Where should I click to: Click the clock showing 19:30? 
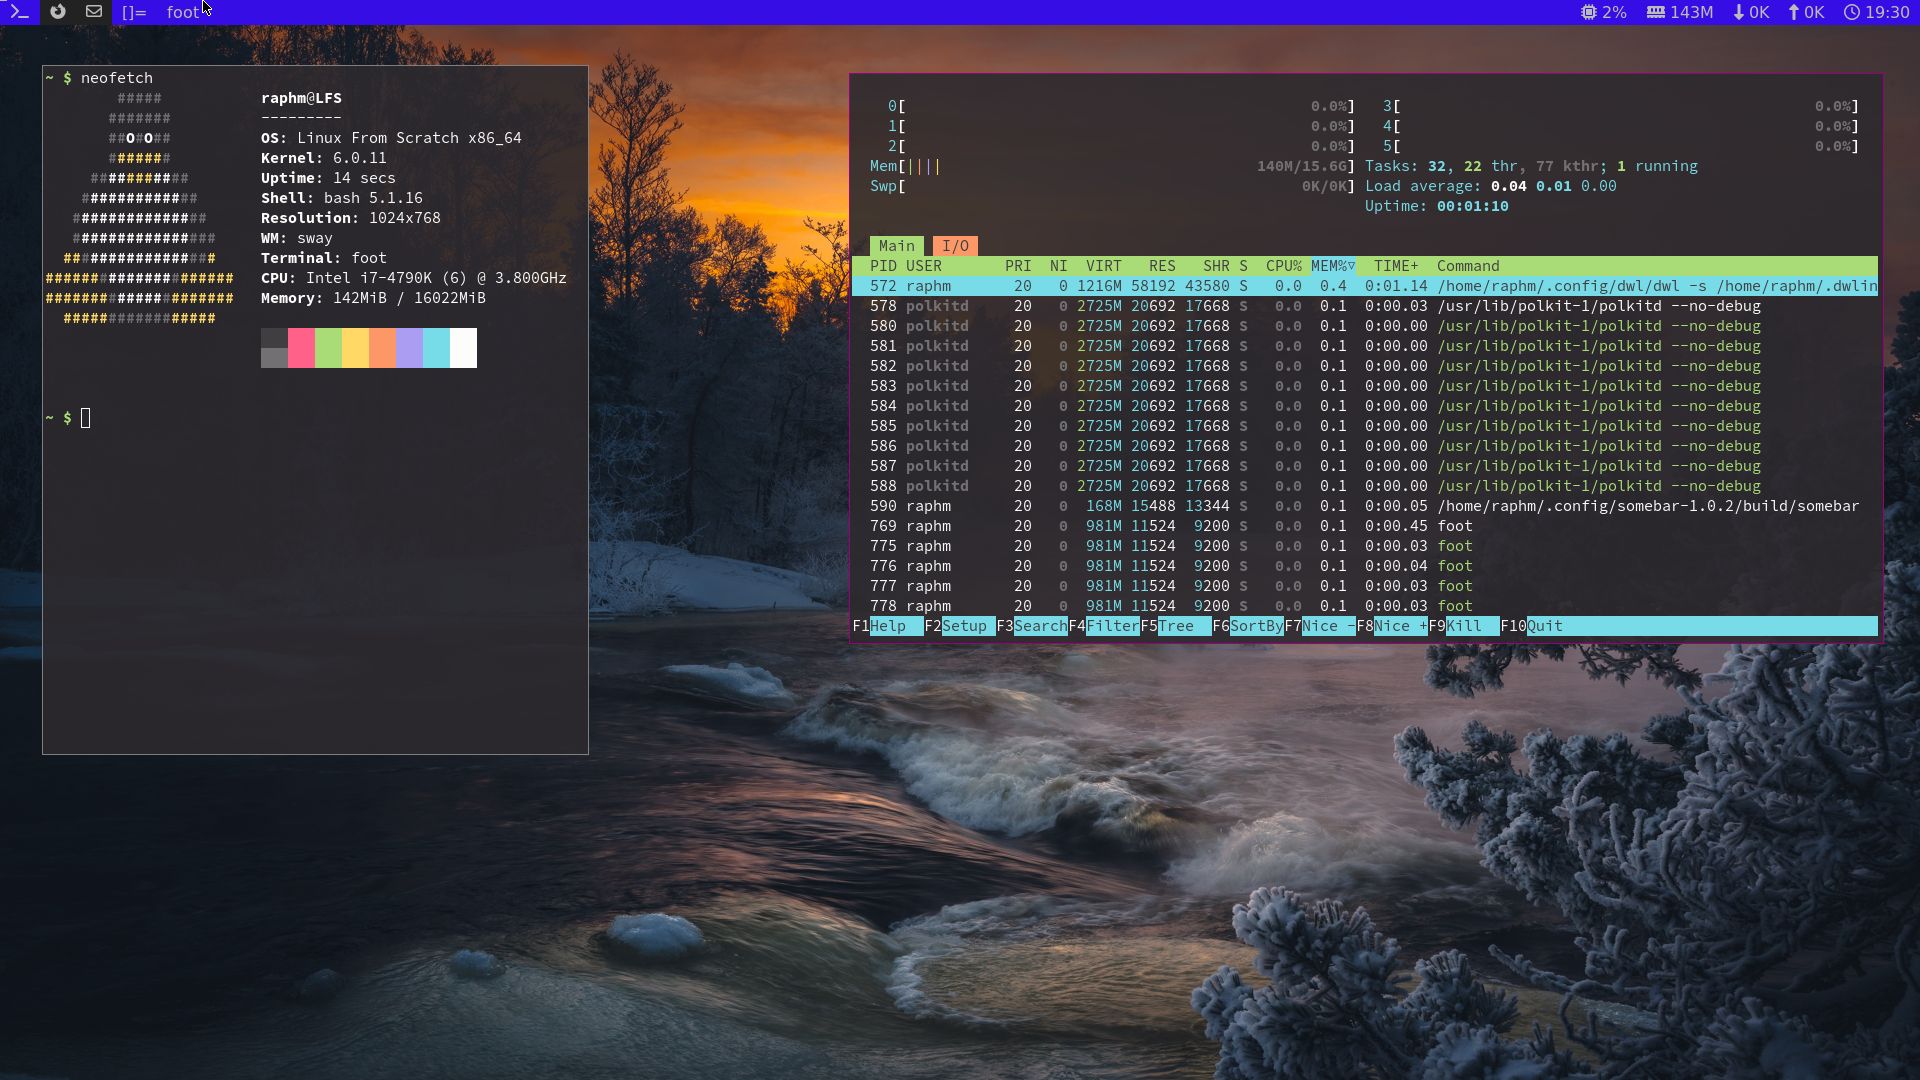click(x=1877, y=12)
